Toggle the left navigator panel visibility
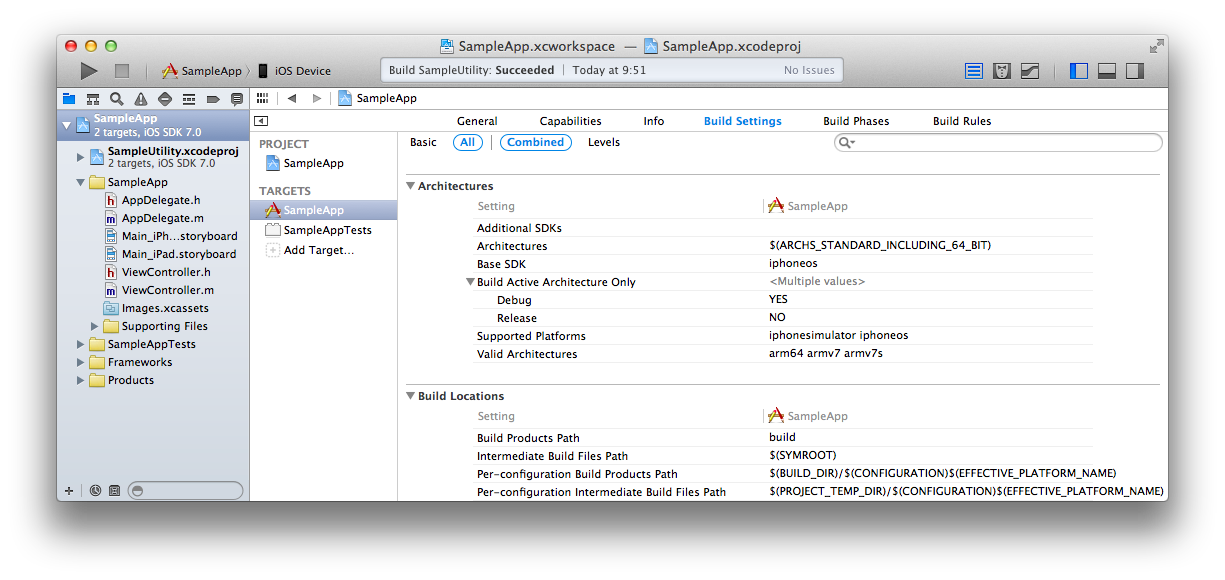Image resolution: width=1225 pixels, height=580 pixels. [1079, 71]
